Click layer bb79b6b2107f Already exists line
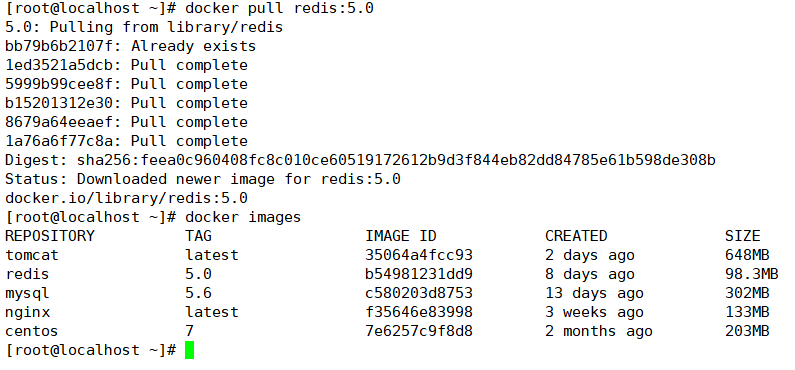The height and width of the screenshot is (370, 795). coord(130,47)
